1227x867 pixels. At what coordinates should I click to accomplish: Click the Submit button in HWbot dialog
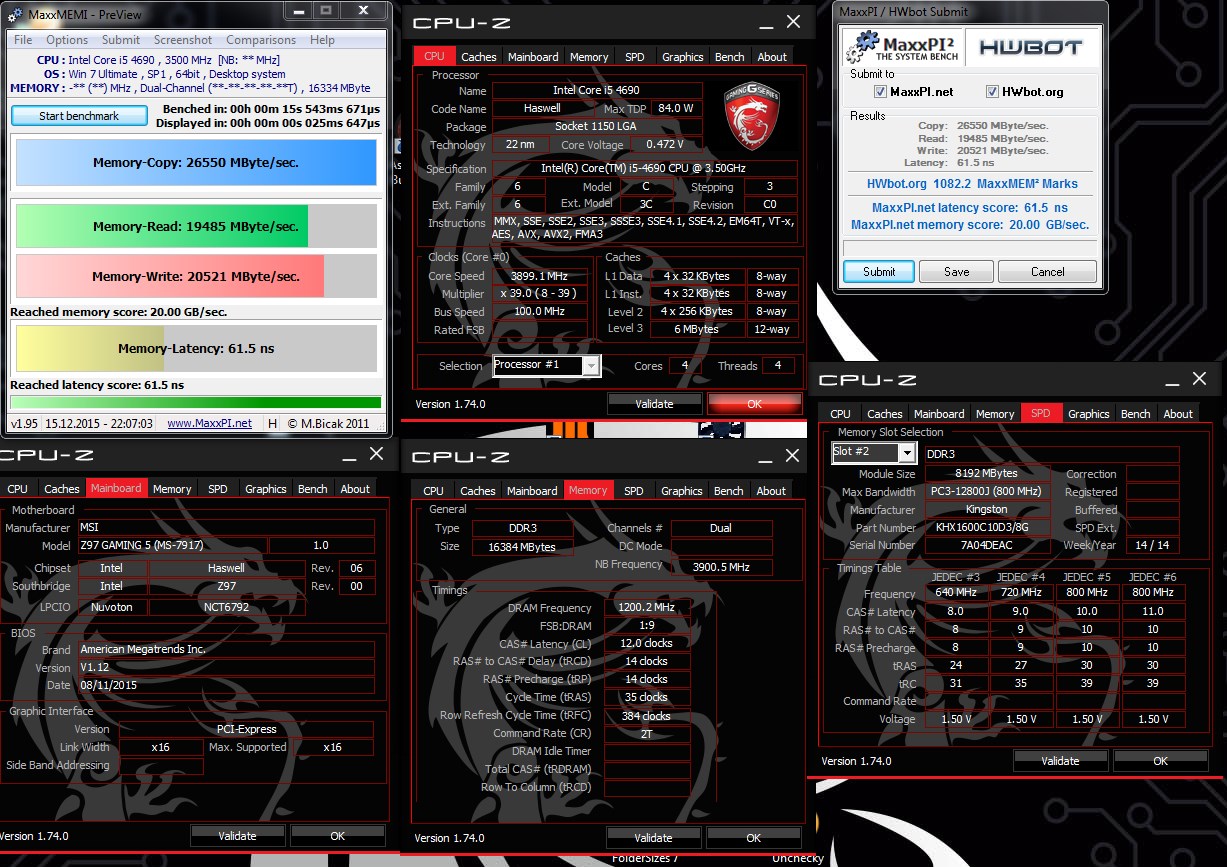coord(879,271)
